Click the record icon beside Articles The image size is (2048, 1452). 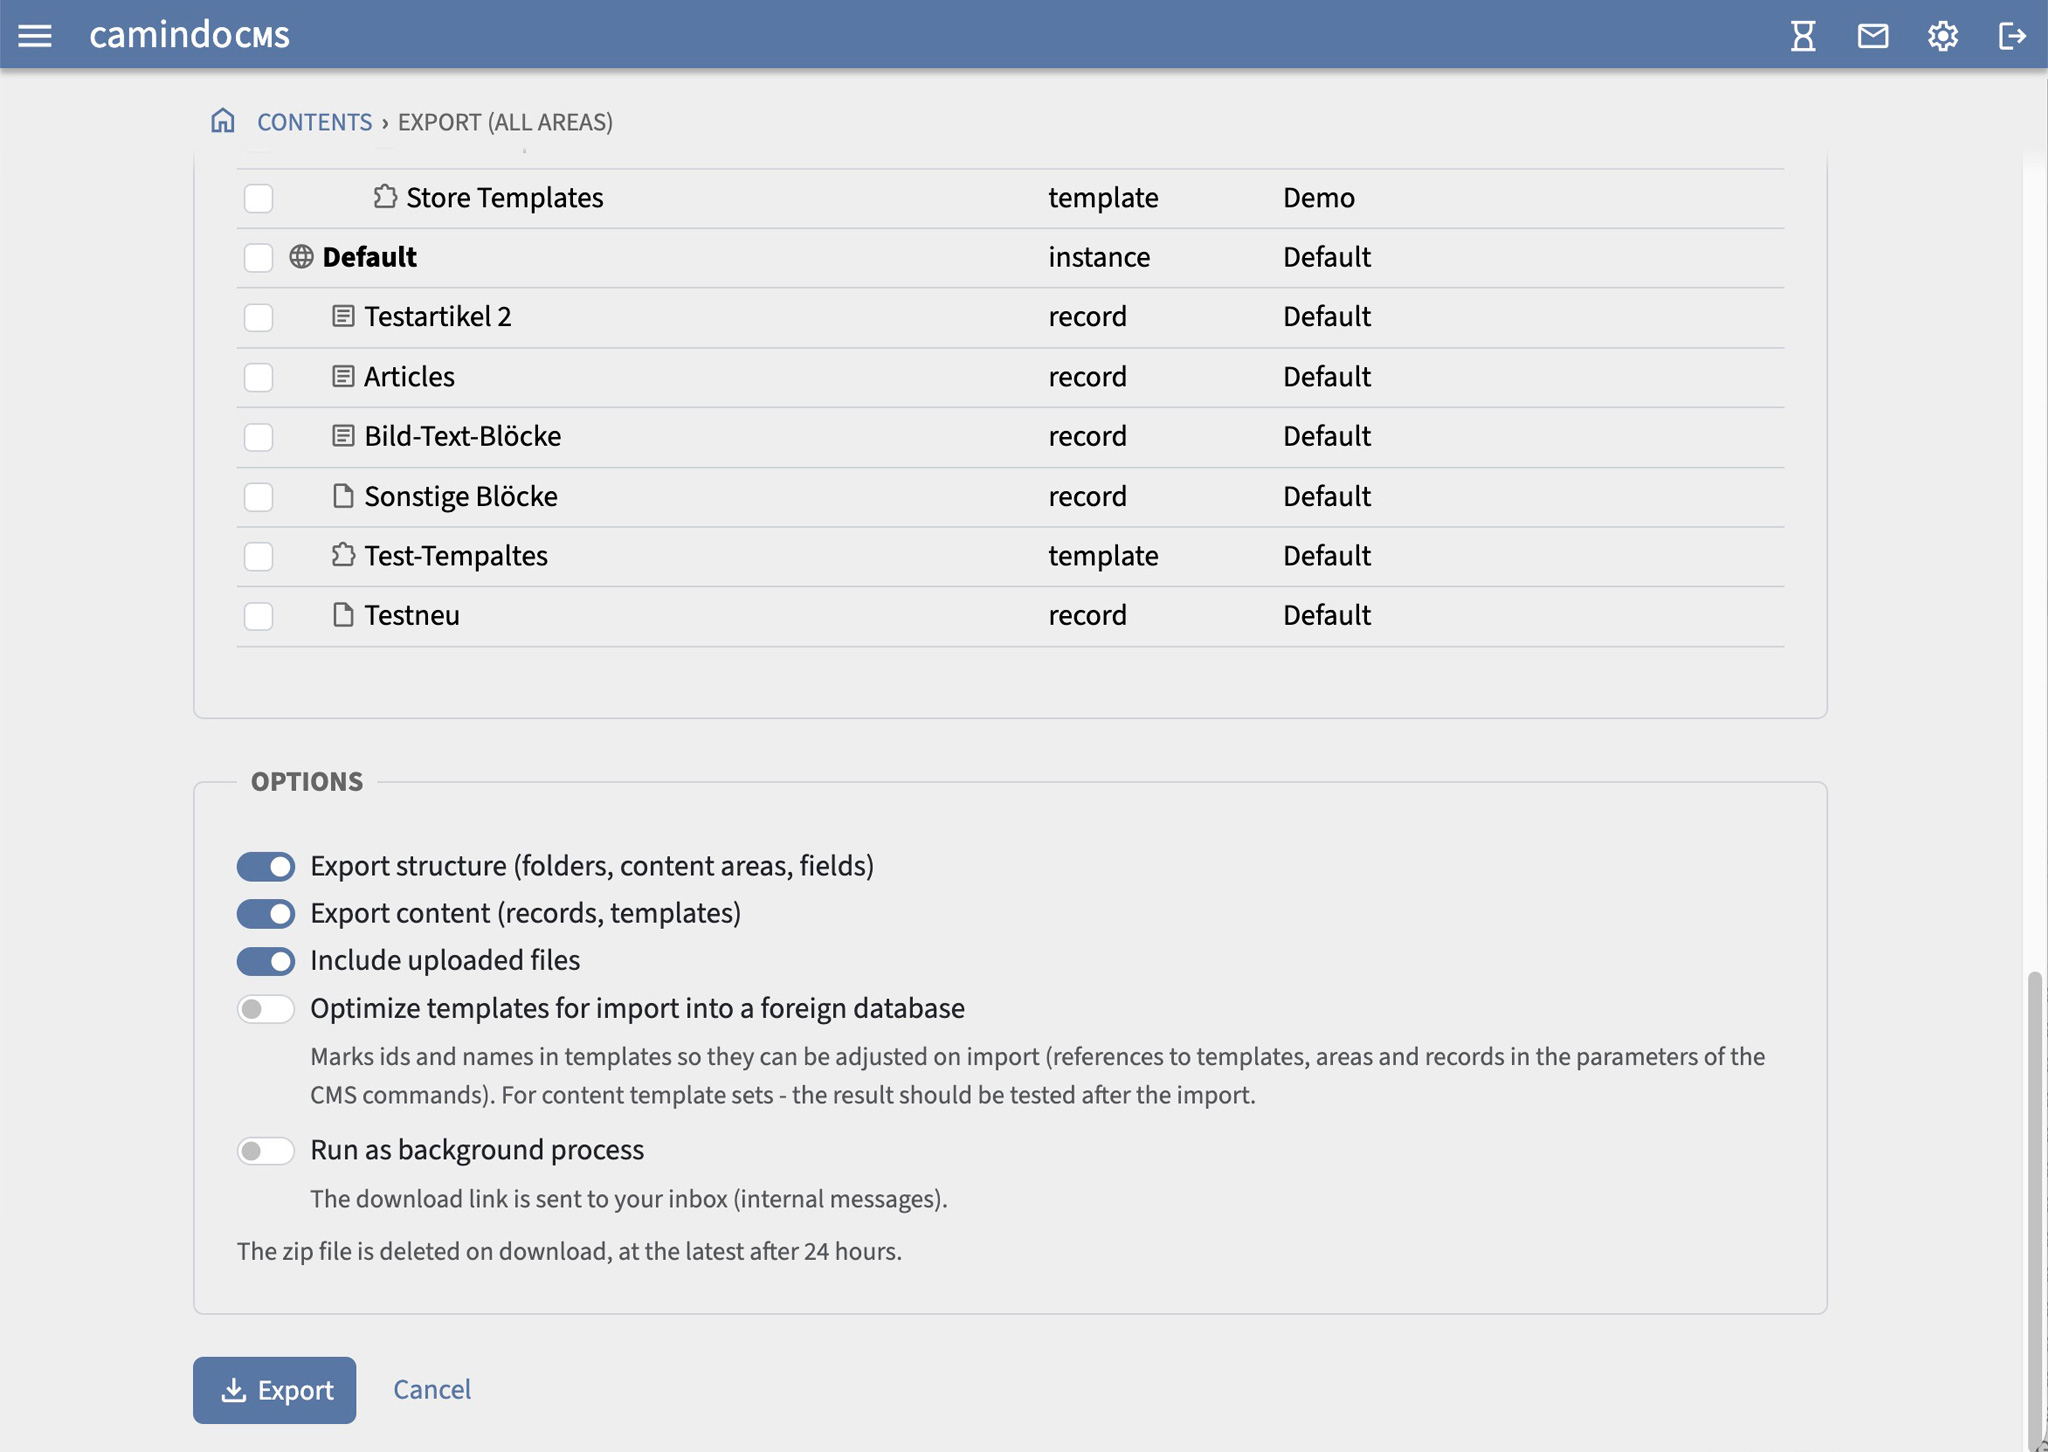click(343, 376)
